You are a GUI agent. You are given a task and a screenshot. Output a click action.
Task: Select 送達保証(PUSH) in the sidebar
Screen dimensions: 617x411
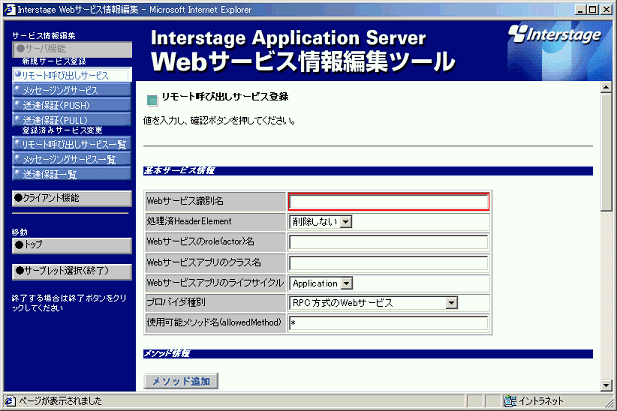pyautogui.click(x=72, y=105)
